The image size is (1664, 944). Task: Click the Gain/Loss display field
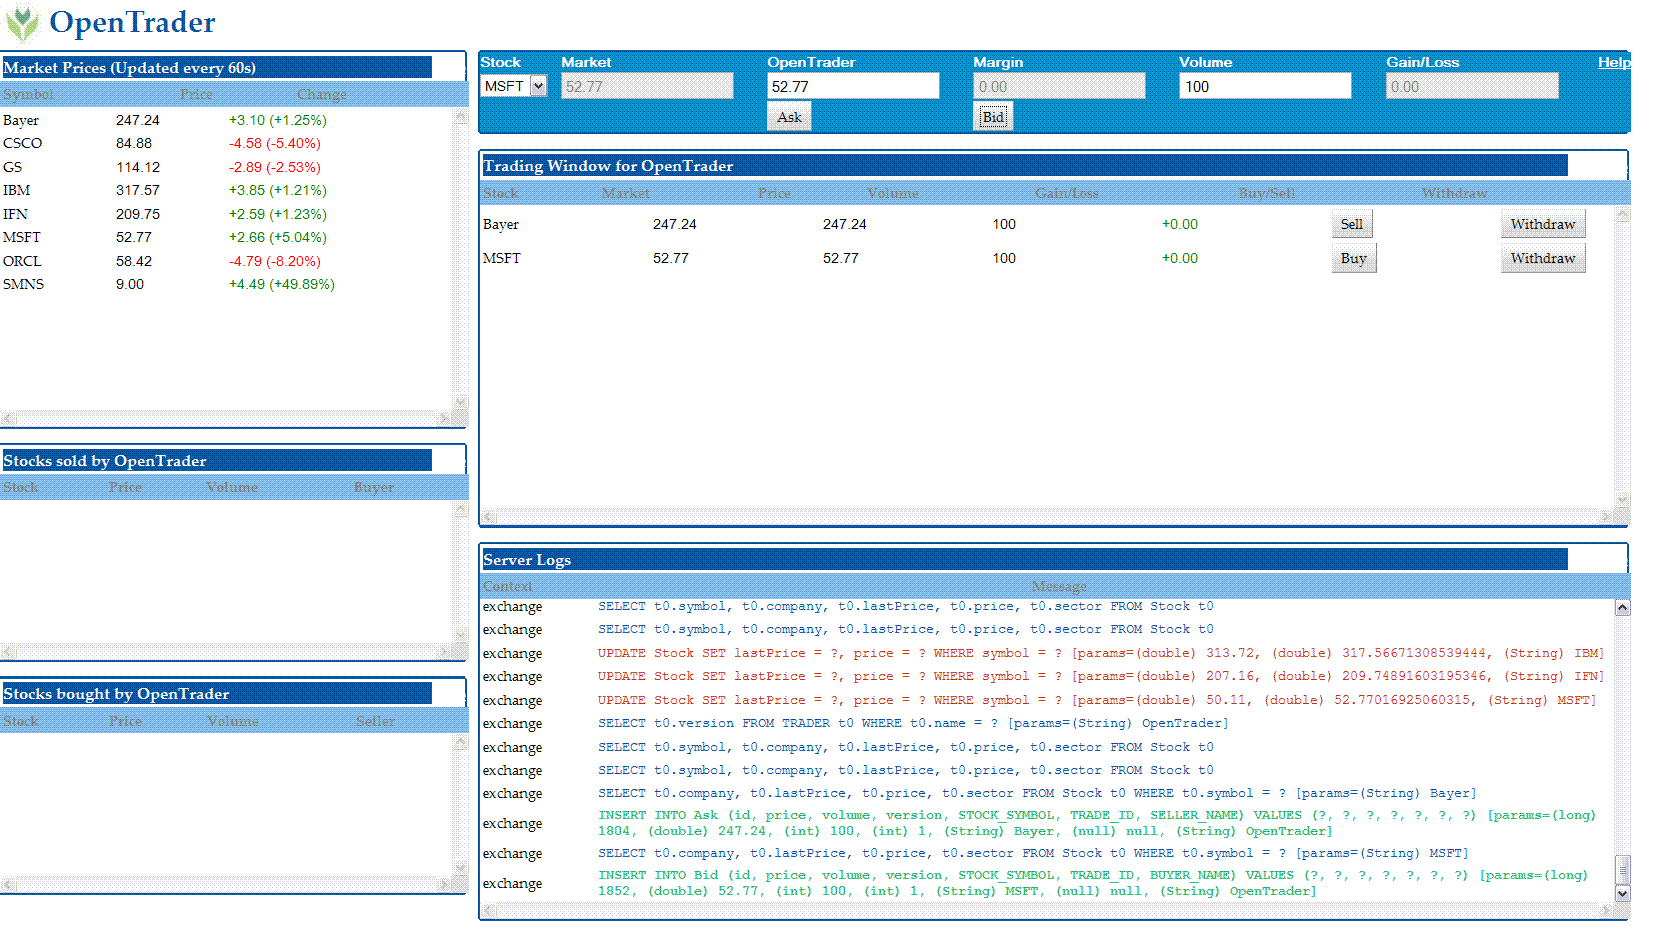[1471, 85]
